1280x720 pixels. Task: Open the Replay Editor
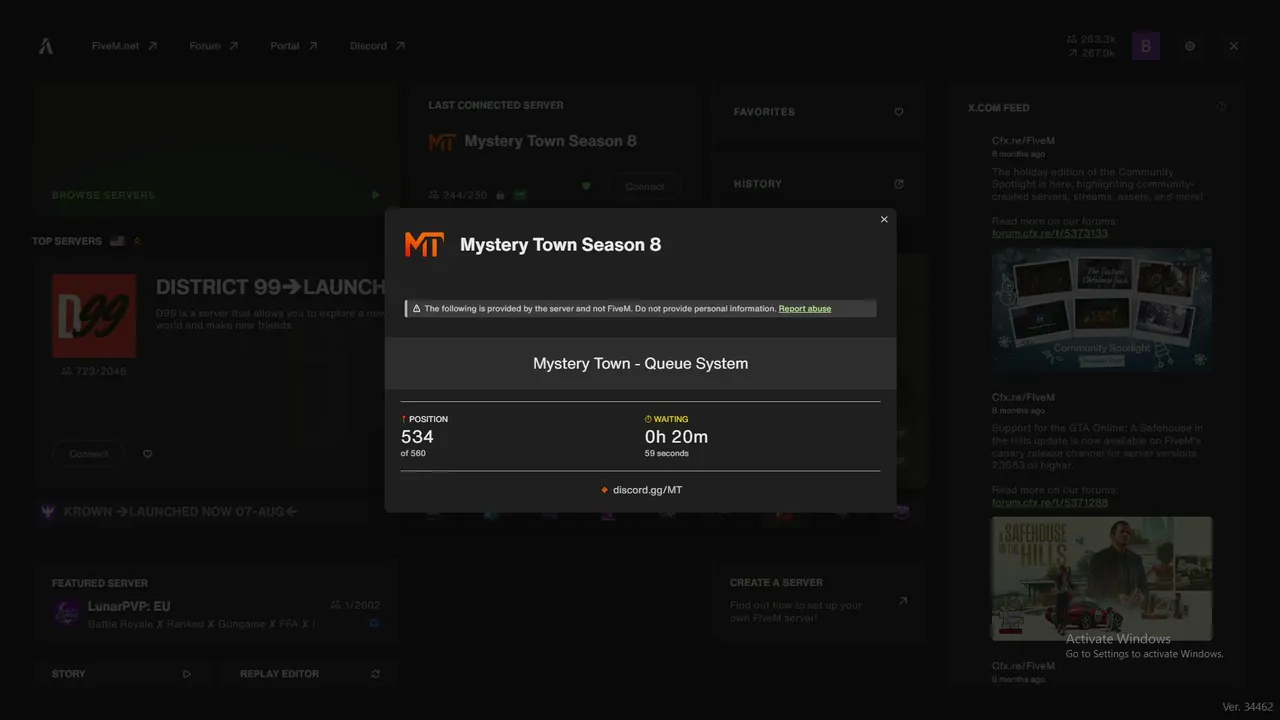point(310,674)
